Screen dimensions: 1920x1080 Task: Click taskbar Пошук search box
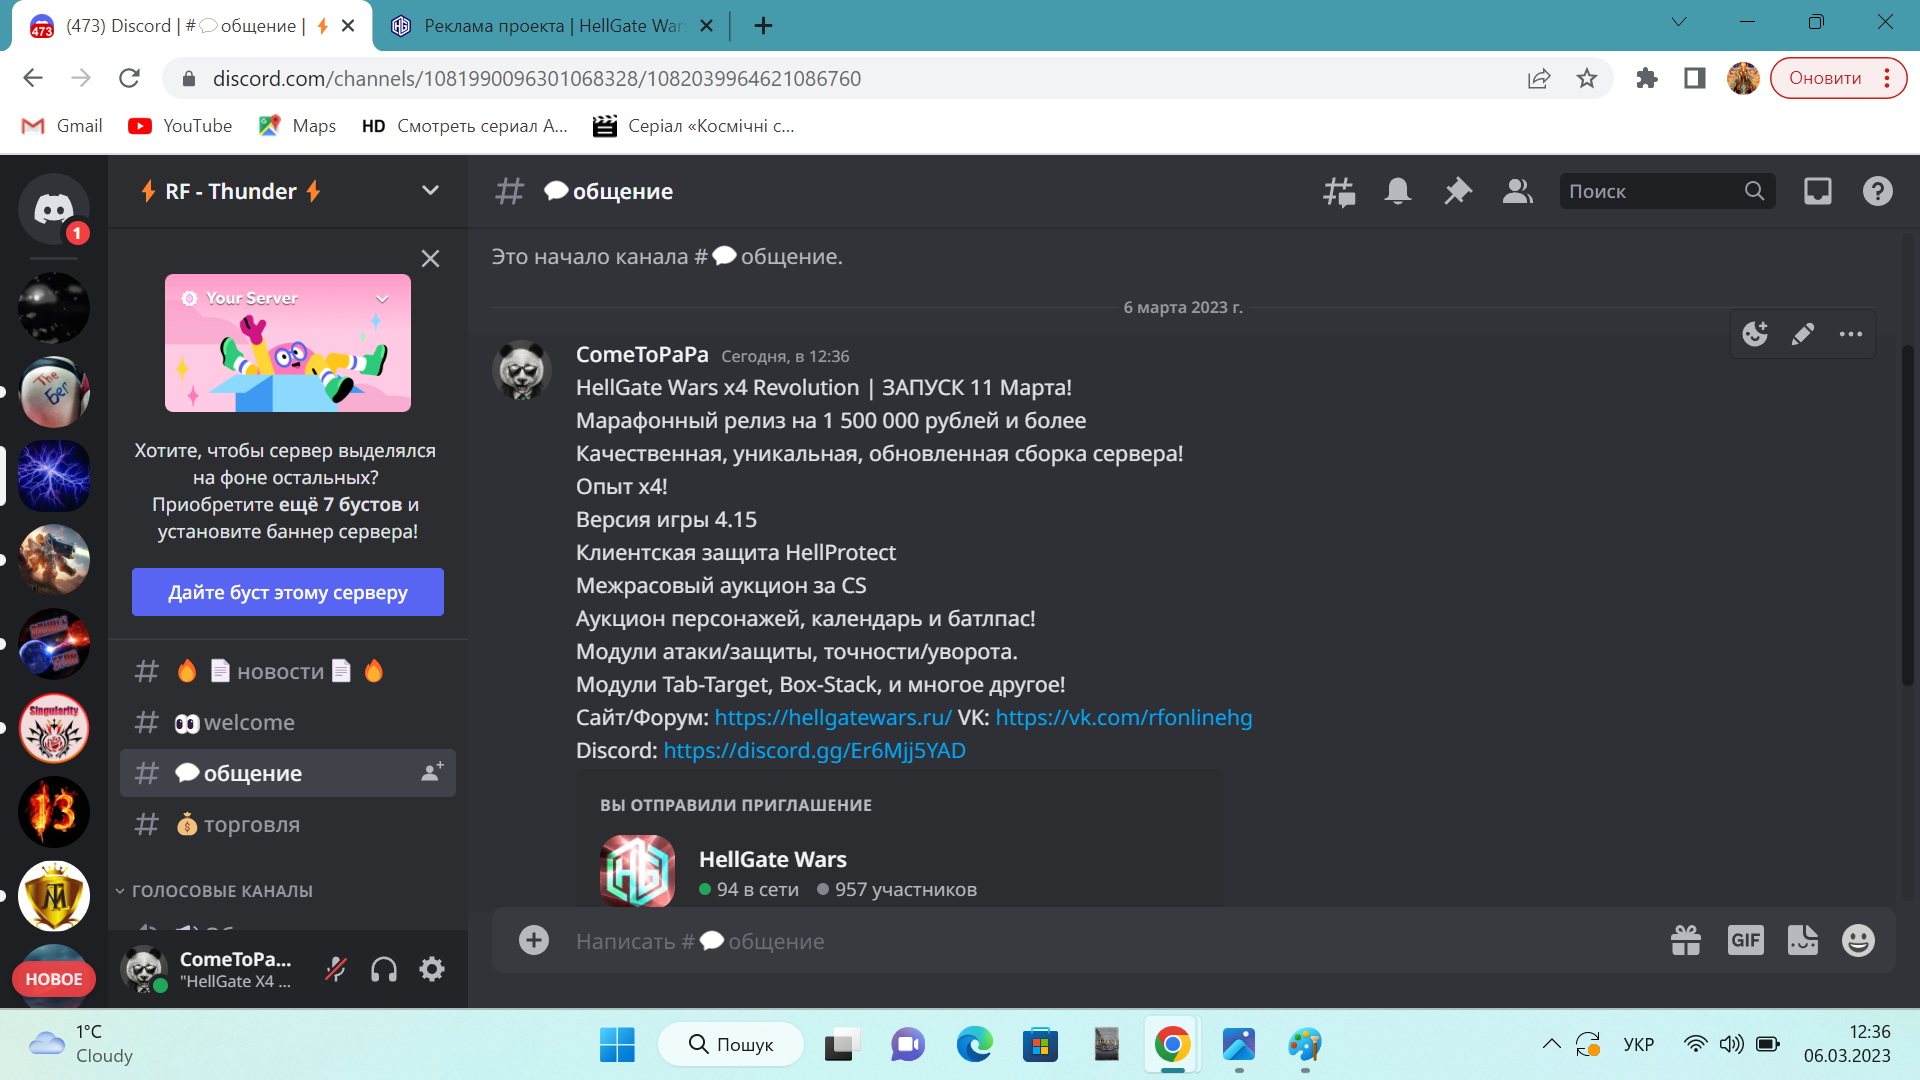731,1045
